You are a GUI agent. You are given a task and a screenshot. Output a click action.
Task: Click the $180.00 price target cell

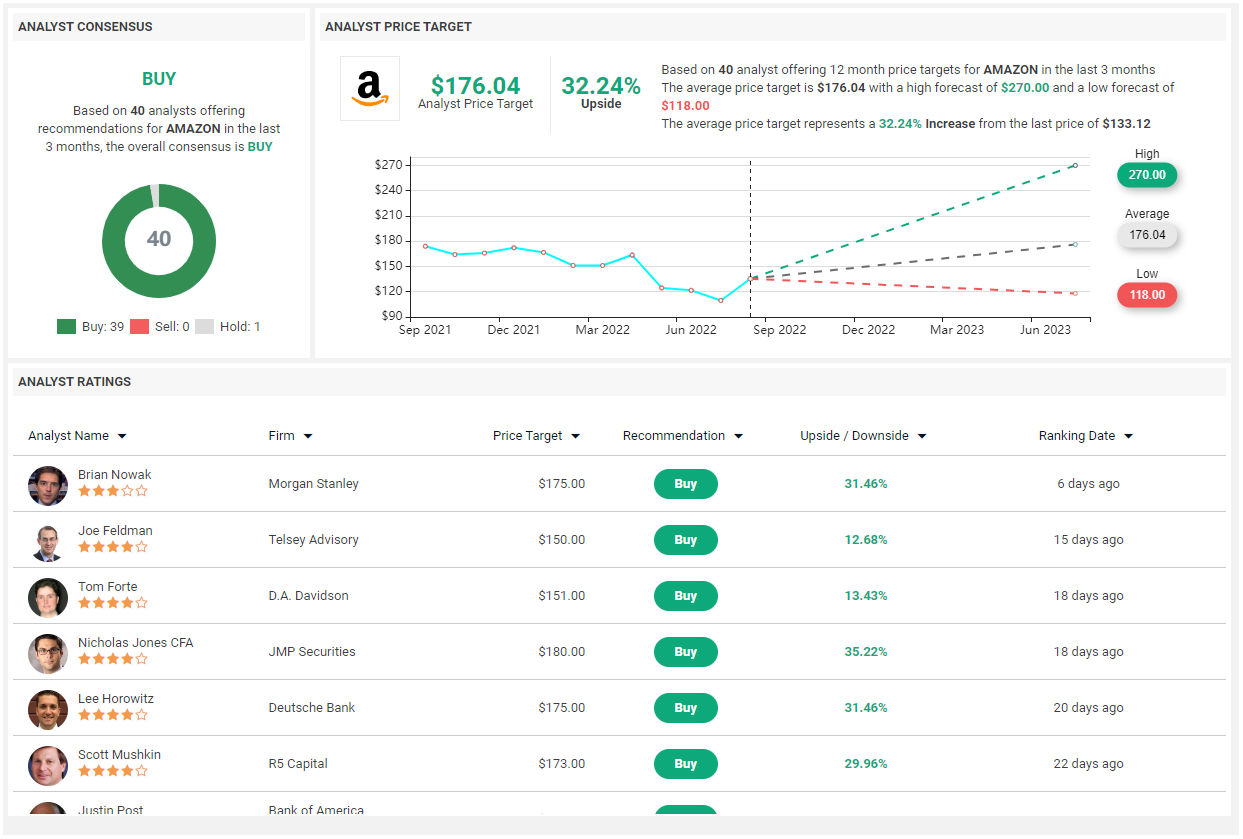coord(562,652)
